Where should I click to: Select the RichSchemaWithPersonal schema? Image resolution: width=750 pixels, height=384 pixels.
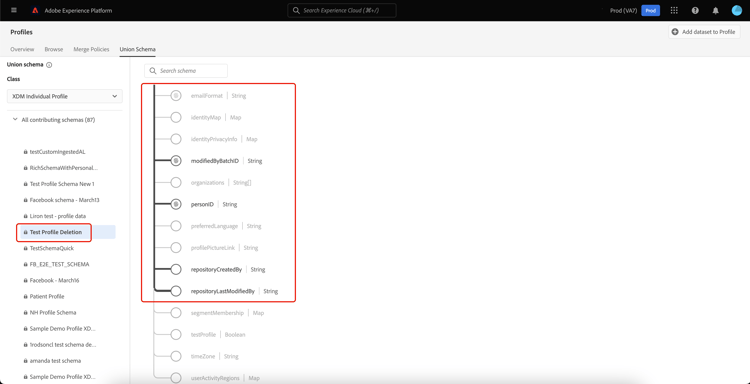click(64, 168)
